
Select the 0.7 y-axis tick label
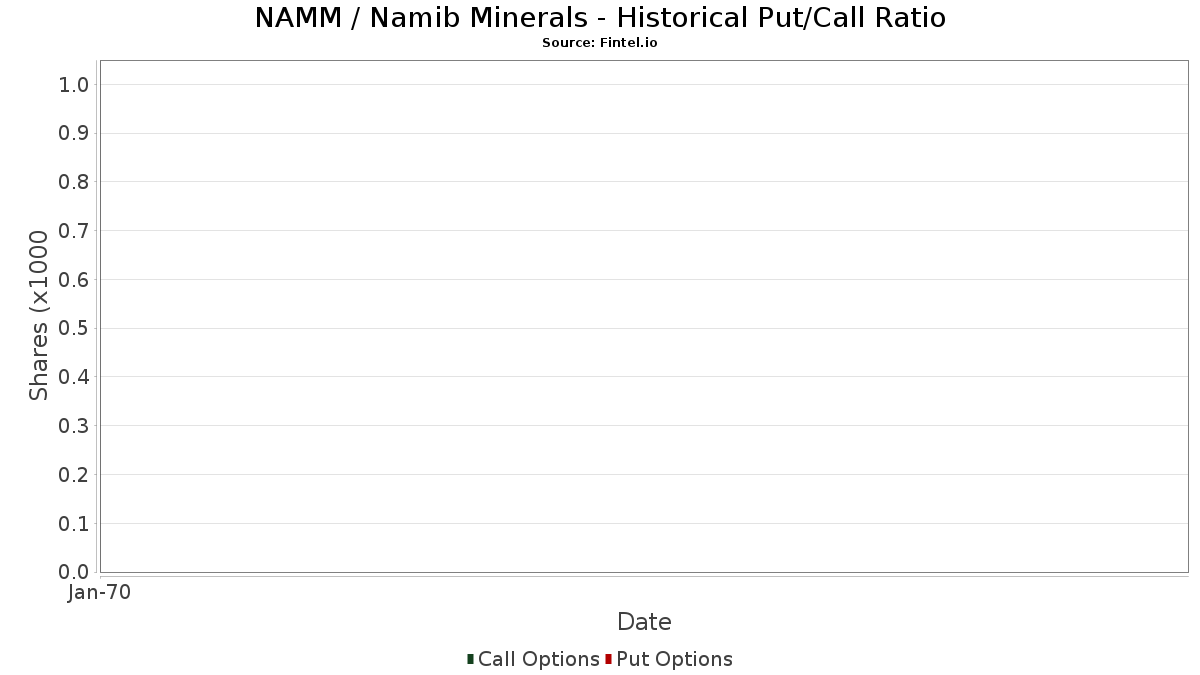pos(74,231)
